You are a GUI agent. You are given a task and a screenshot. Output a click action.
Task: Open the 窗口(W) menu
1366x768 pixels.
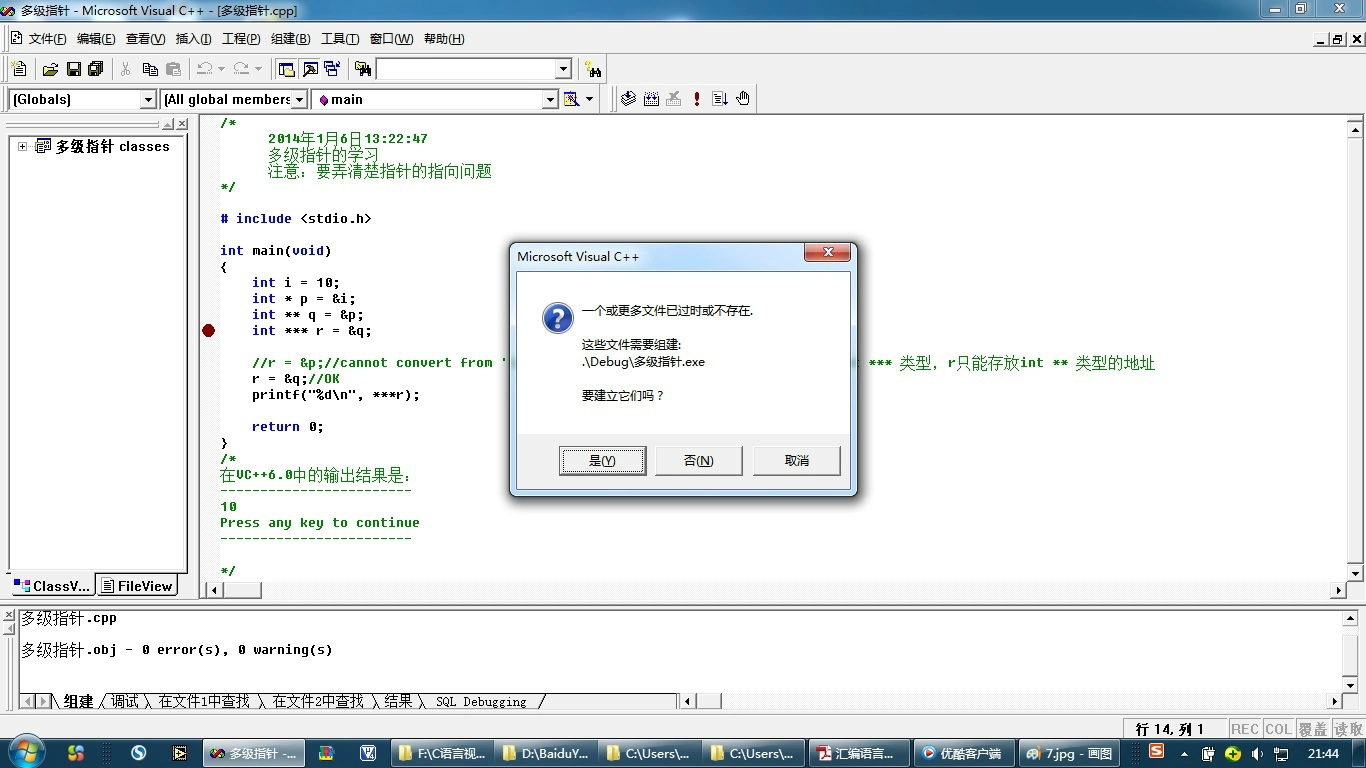391,39
